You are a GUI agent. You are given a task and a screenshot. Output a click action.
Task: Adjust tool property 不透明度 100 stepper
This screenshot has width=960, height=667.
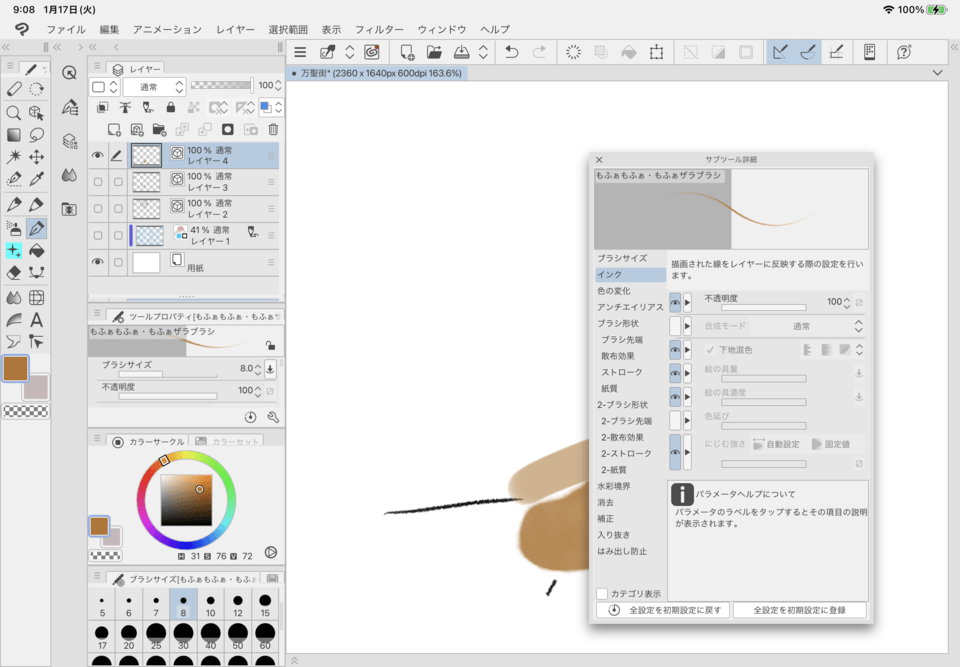pyautogui.click(x=258, y=391)
